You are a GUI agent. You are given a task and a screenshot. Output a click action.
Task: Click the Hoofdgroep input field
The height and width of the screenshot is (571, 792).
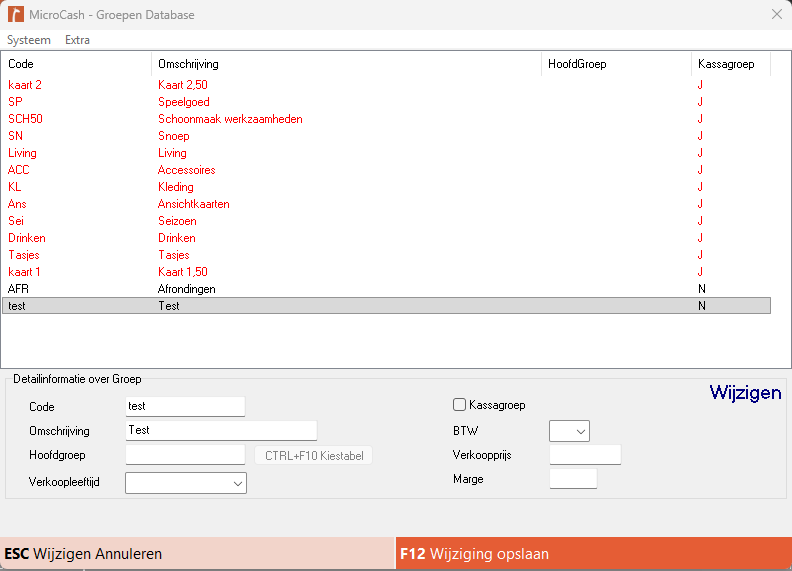tap(185, 455)
